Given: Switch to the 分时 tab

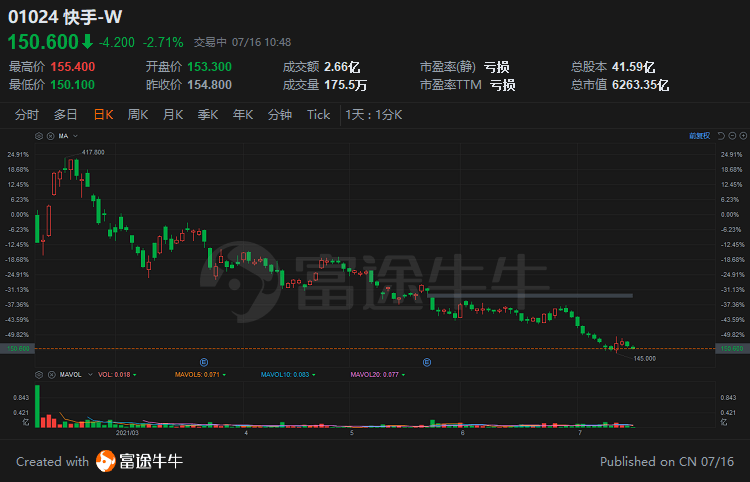Looking at the screenshot, I should point(27,115).
